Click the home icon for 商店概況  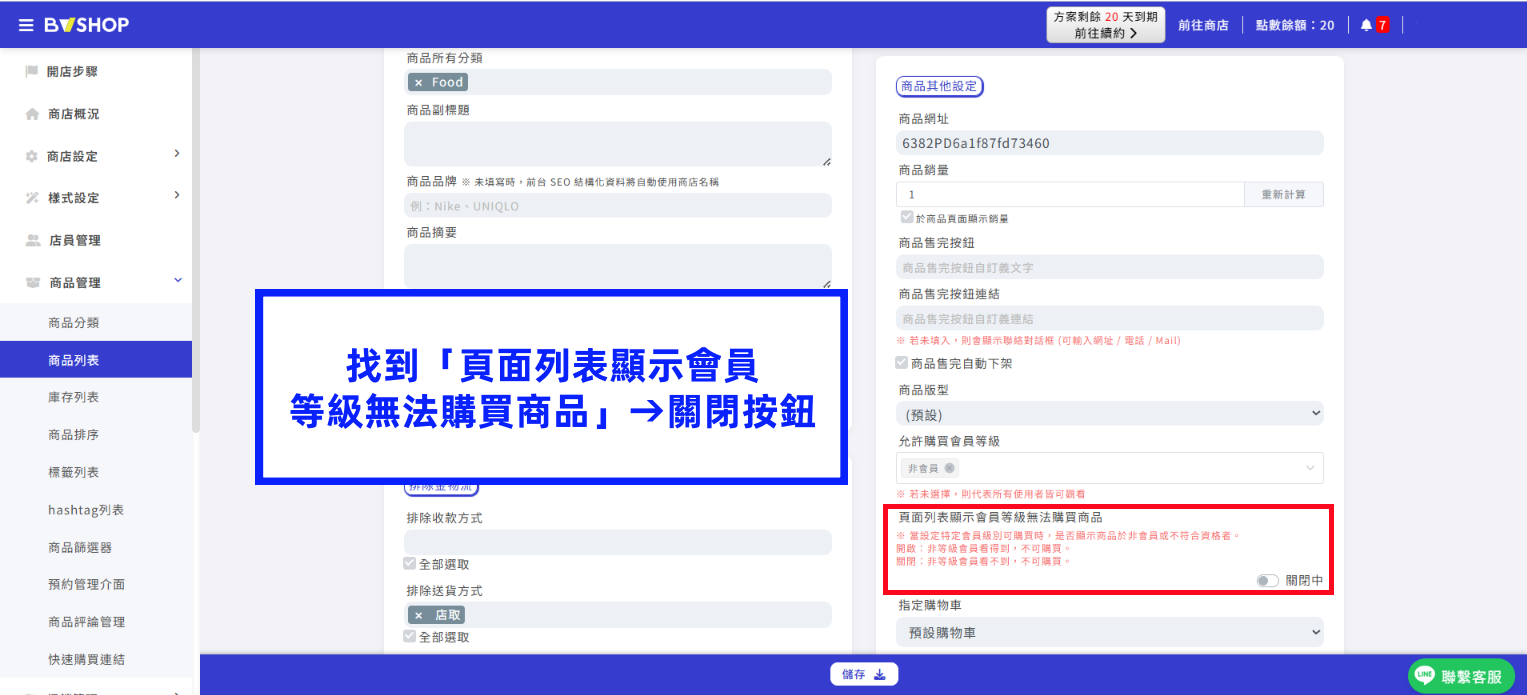pyautogui.click(x=32, y=114)
